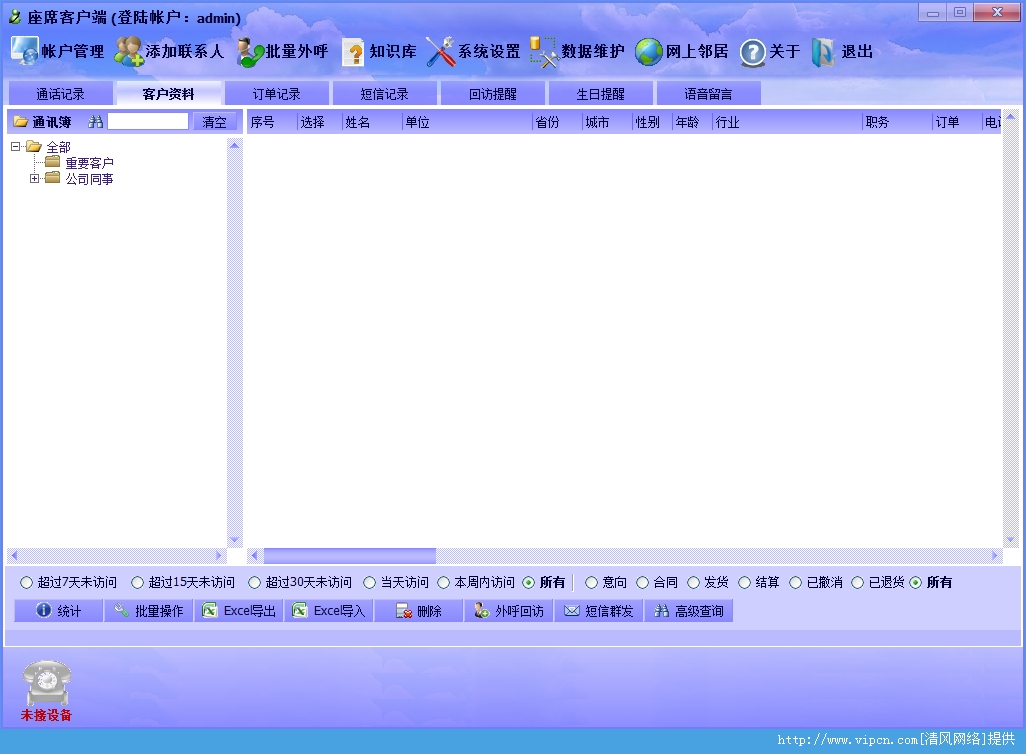
Task: Select 当天访问 radio option
Action: (370, 583)
